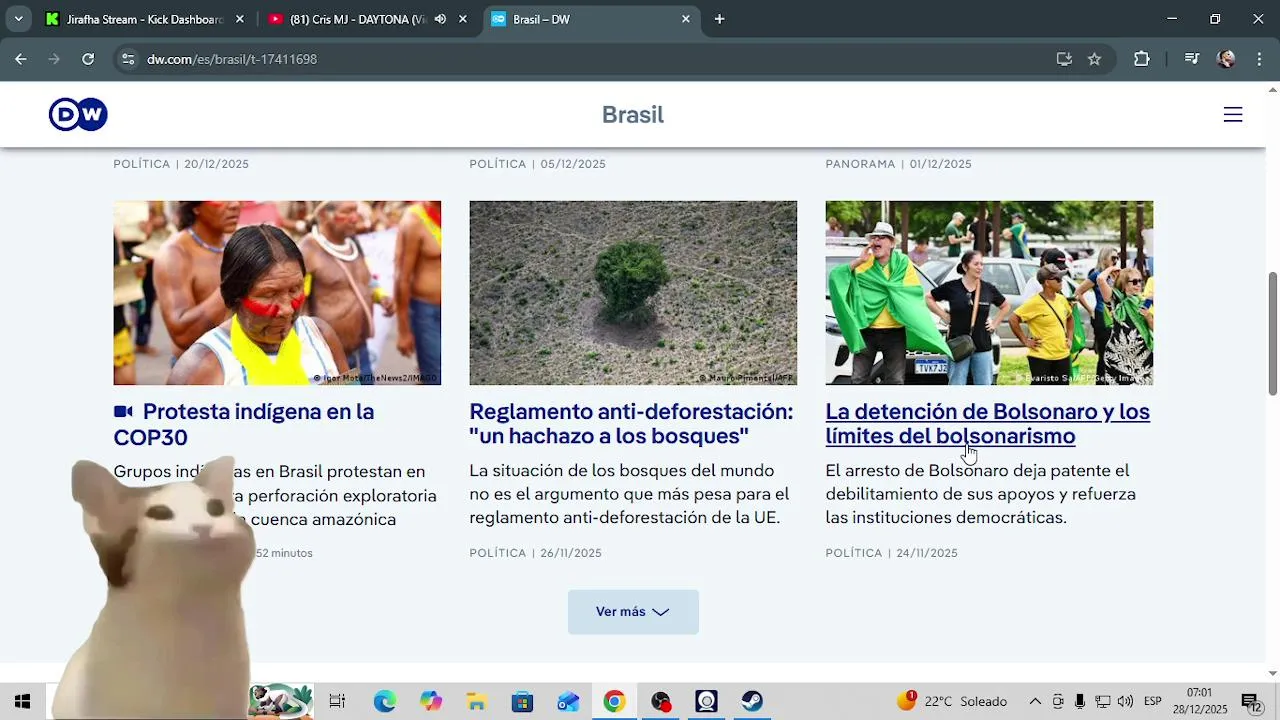This screenshot has width=1280, height=720.
Task: Select the Brasil – DW tab
Action: pyautogui.click(x=591, y=19)
